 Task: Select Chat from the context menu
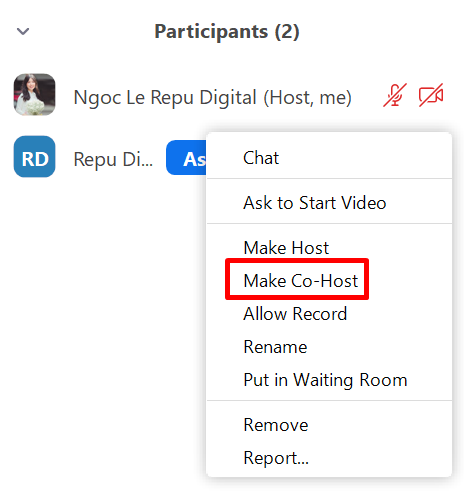(x=329, y=158)
